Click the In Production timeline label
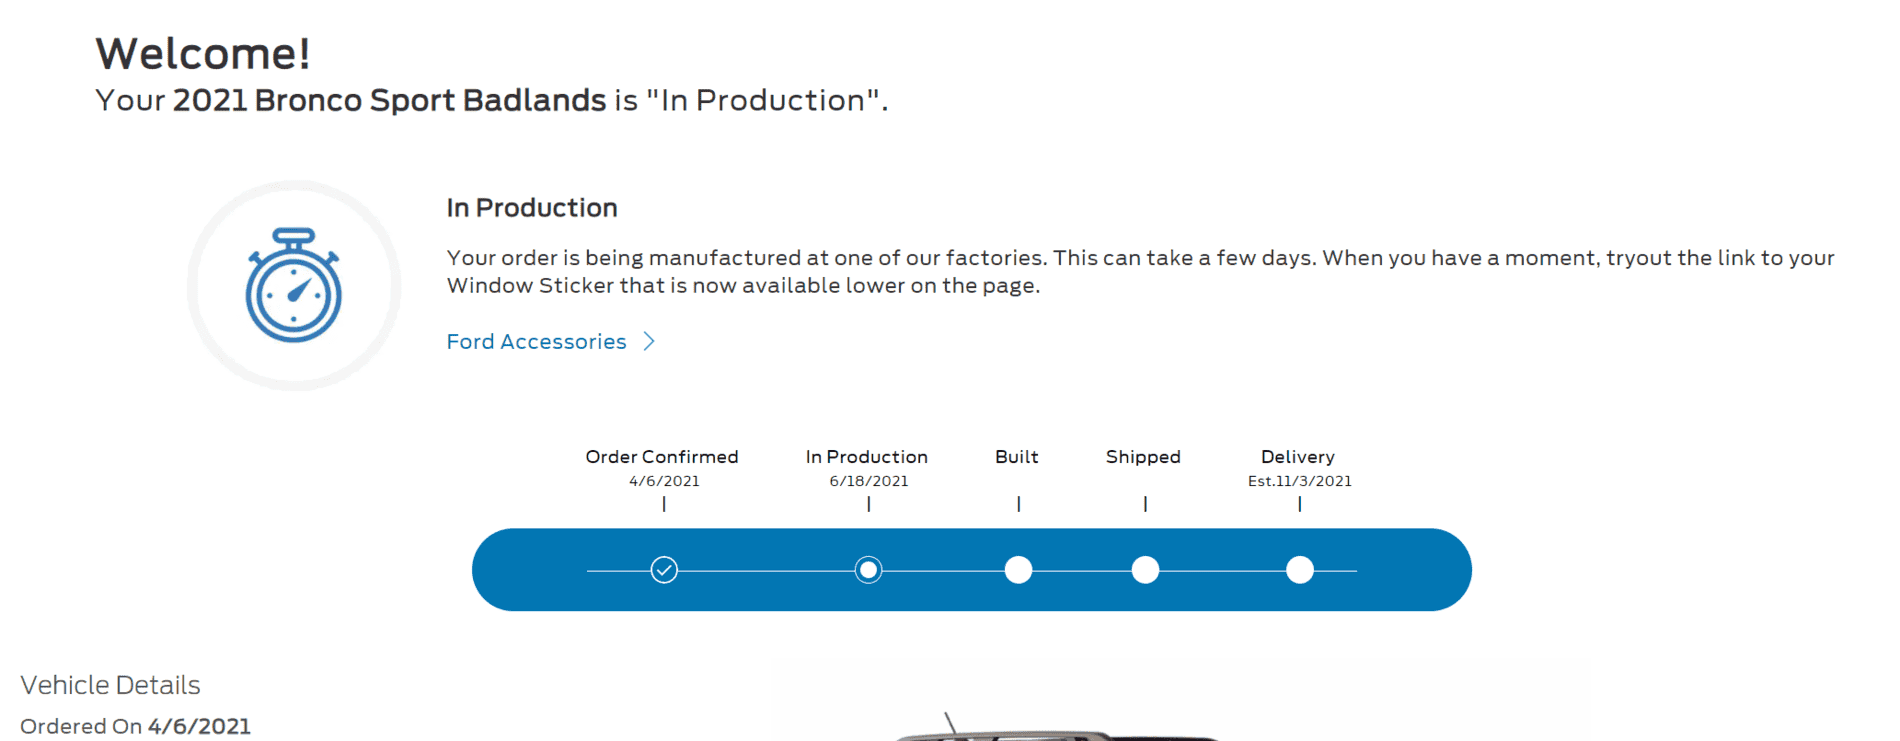Screen dimensions: 1900x741 coord(867,457)
